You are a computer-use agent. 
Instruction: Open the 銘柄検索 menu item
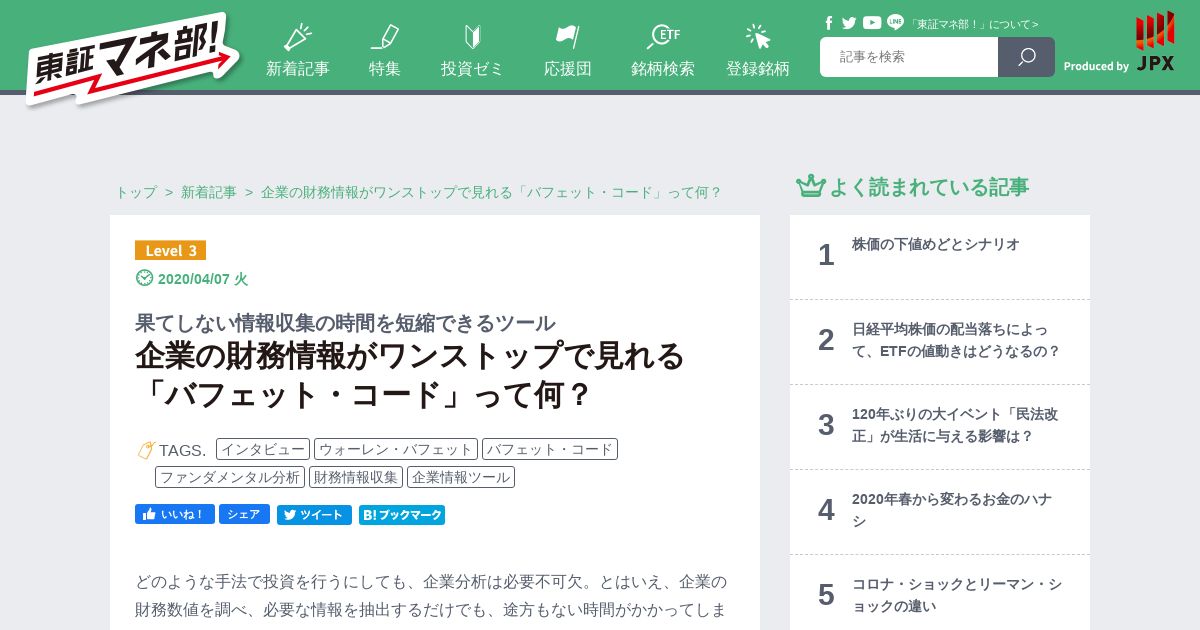coord(663,68)
